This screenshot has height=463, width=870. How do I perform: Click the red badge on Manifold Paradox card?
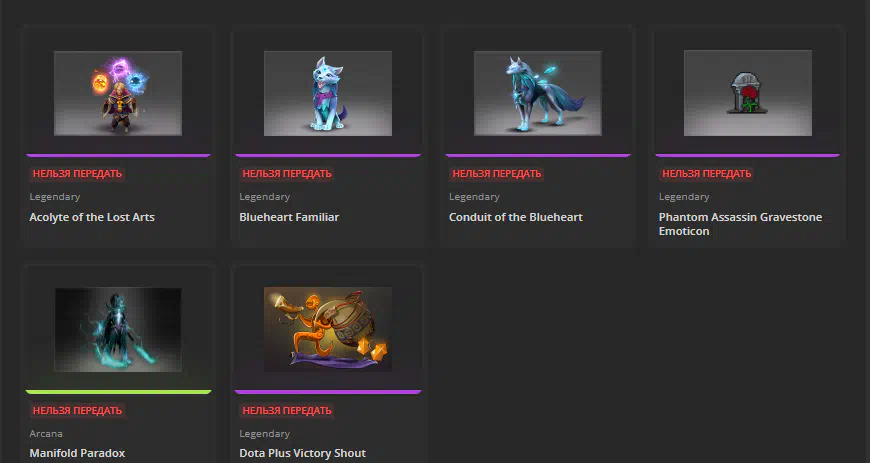click(x=77, y=410)
